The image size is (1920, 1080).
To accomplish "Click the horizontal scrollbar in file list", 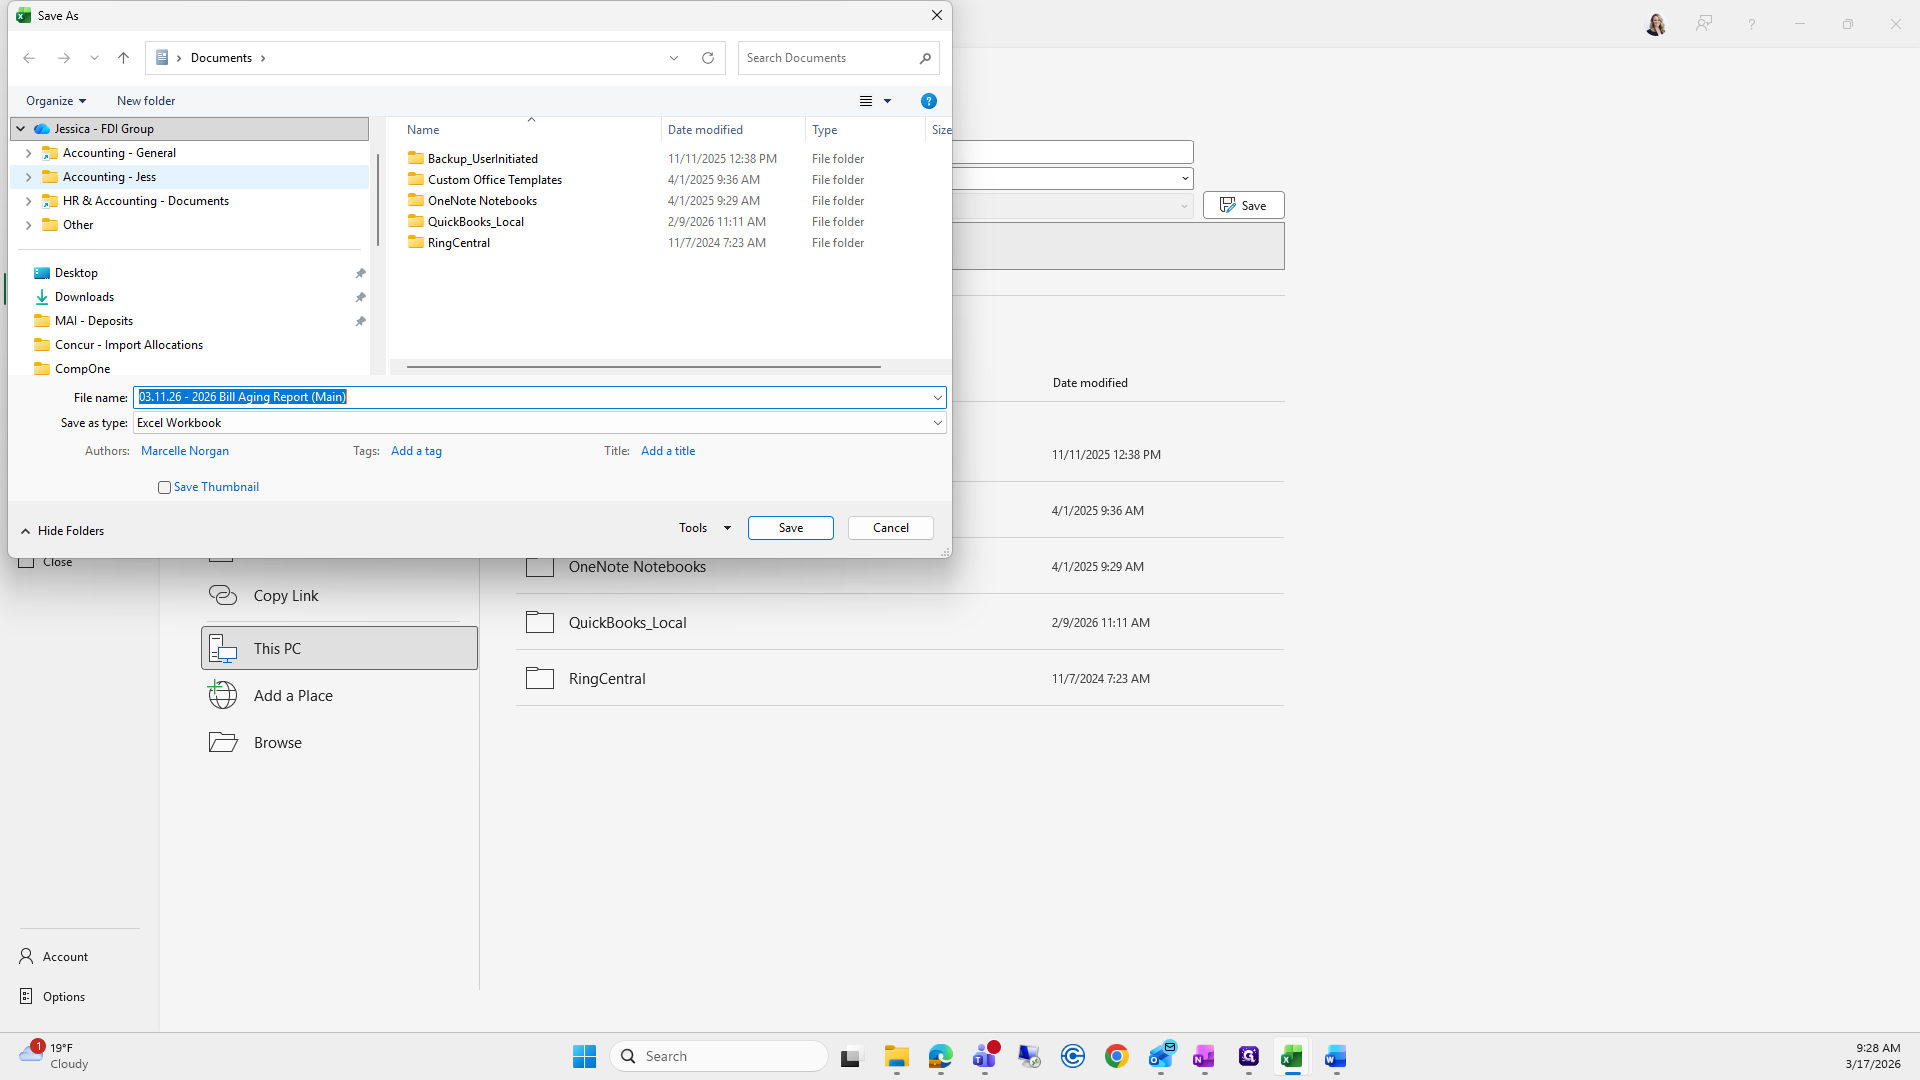I will (x=643, y=366).
